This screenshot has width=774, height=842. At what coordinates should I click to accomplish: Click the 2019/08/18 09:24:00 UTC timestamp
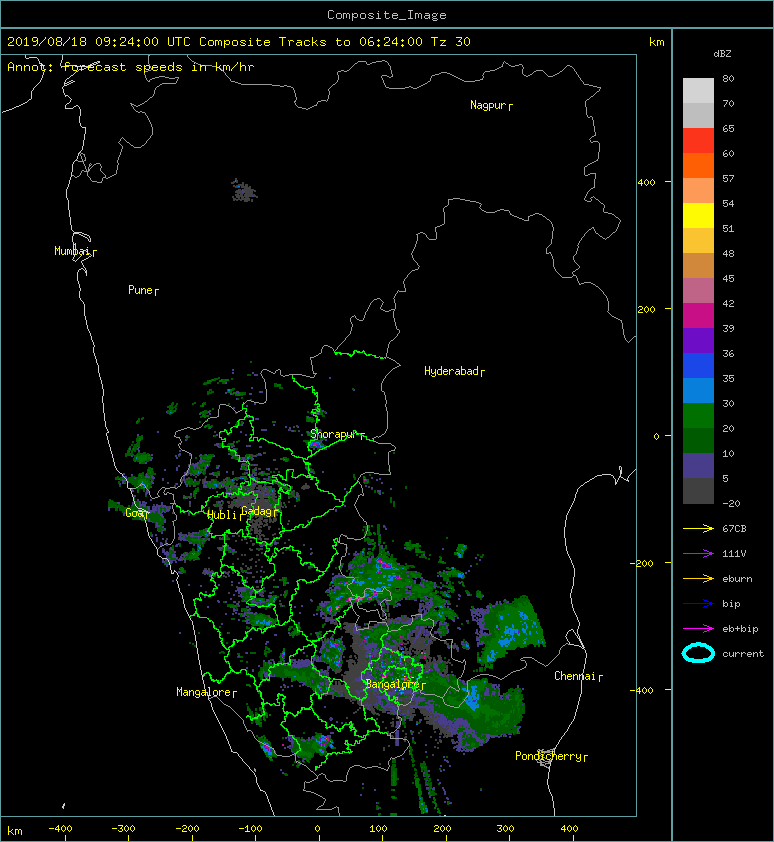click(99, 42)
